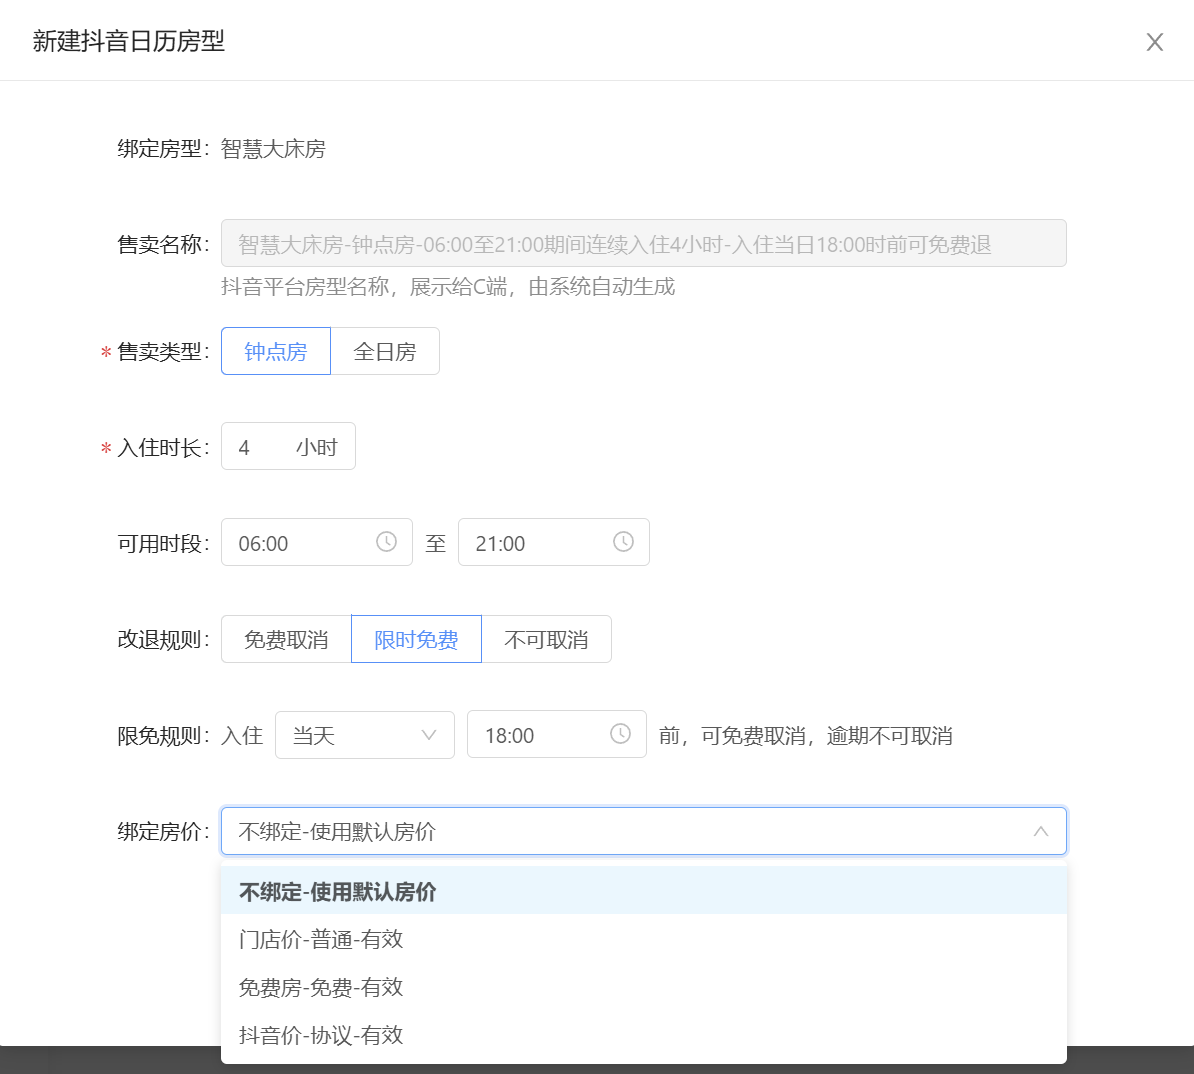
Task: Choose 限时免费 cancellation rule
Action: [x=416, y=639]
